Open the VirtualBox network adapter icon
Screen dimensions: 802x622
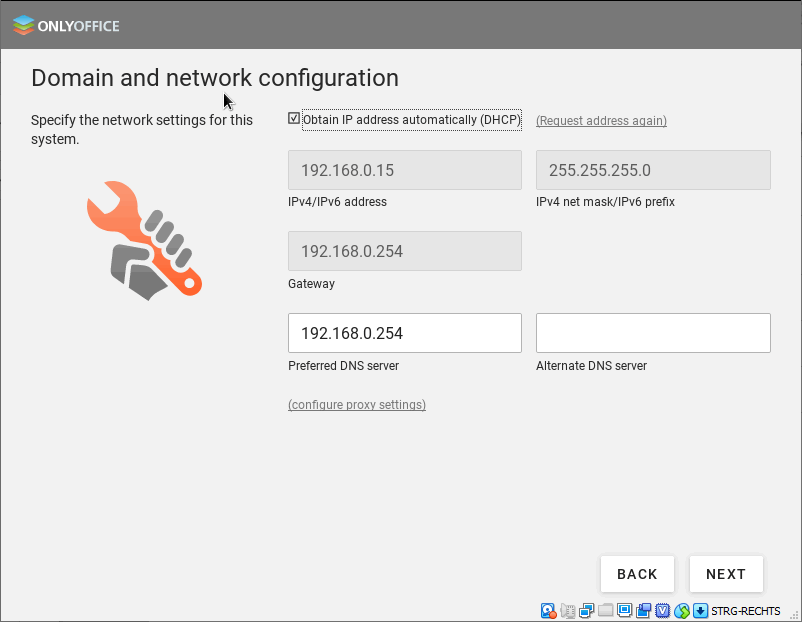[x=587, y=611]
